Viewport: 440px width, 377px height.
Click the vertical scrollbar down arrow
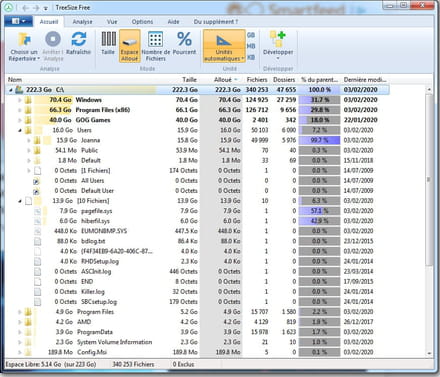429,353
